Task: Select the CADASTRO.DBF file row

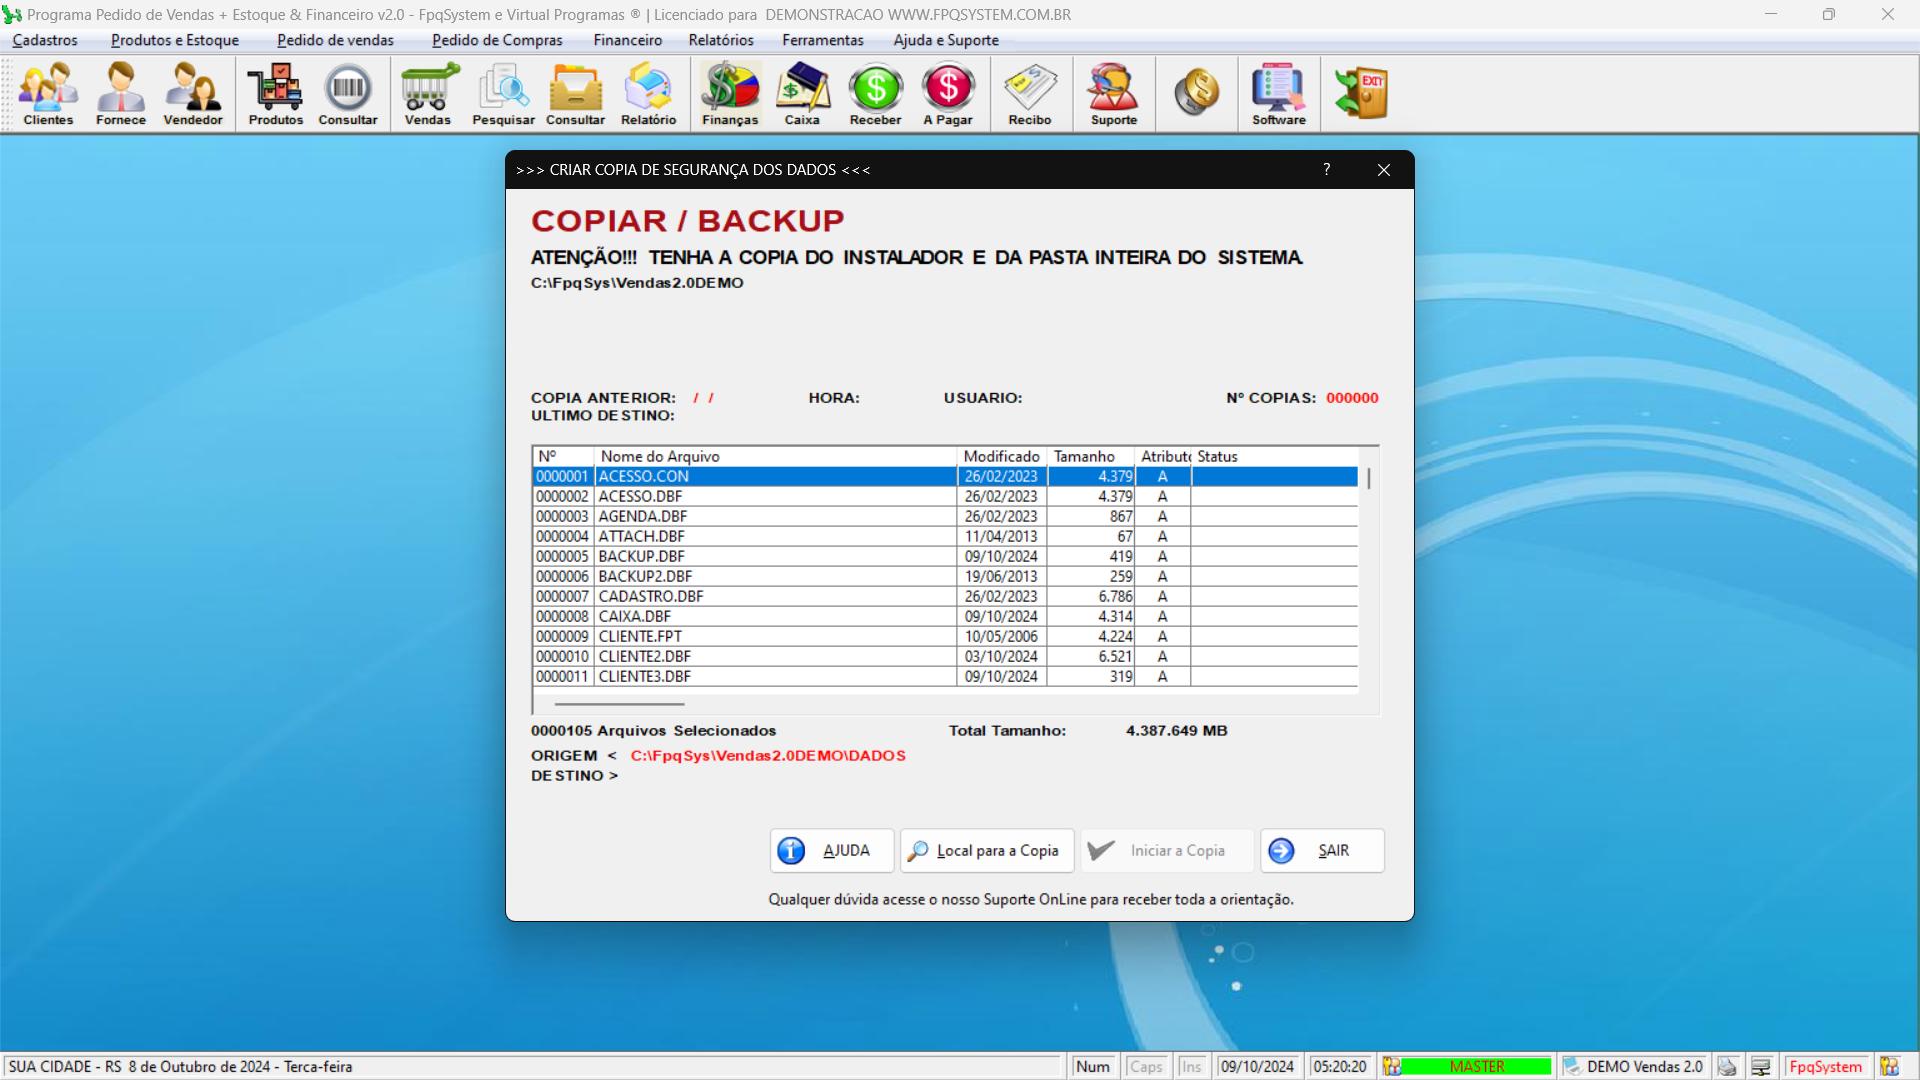Action: pos(945,597)
